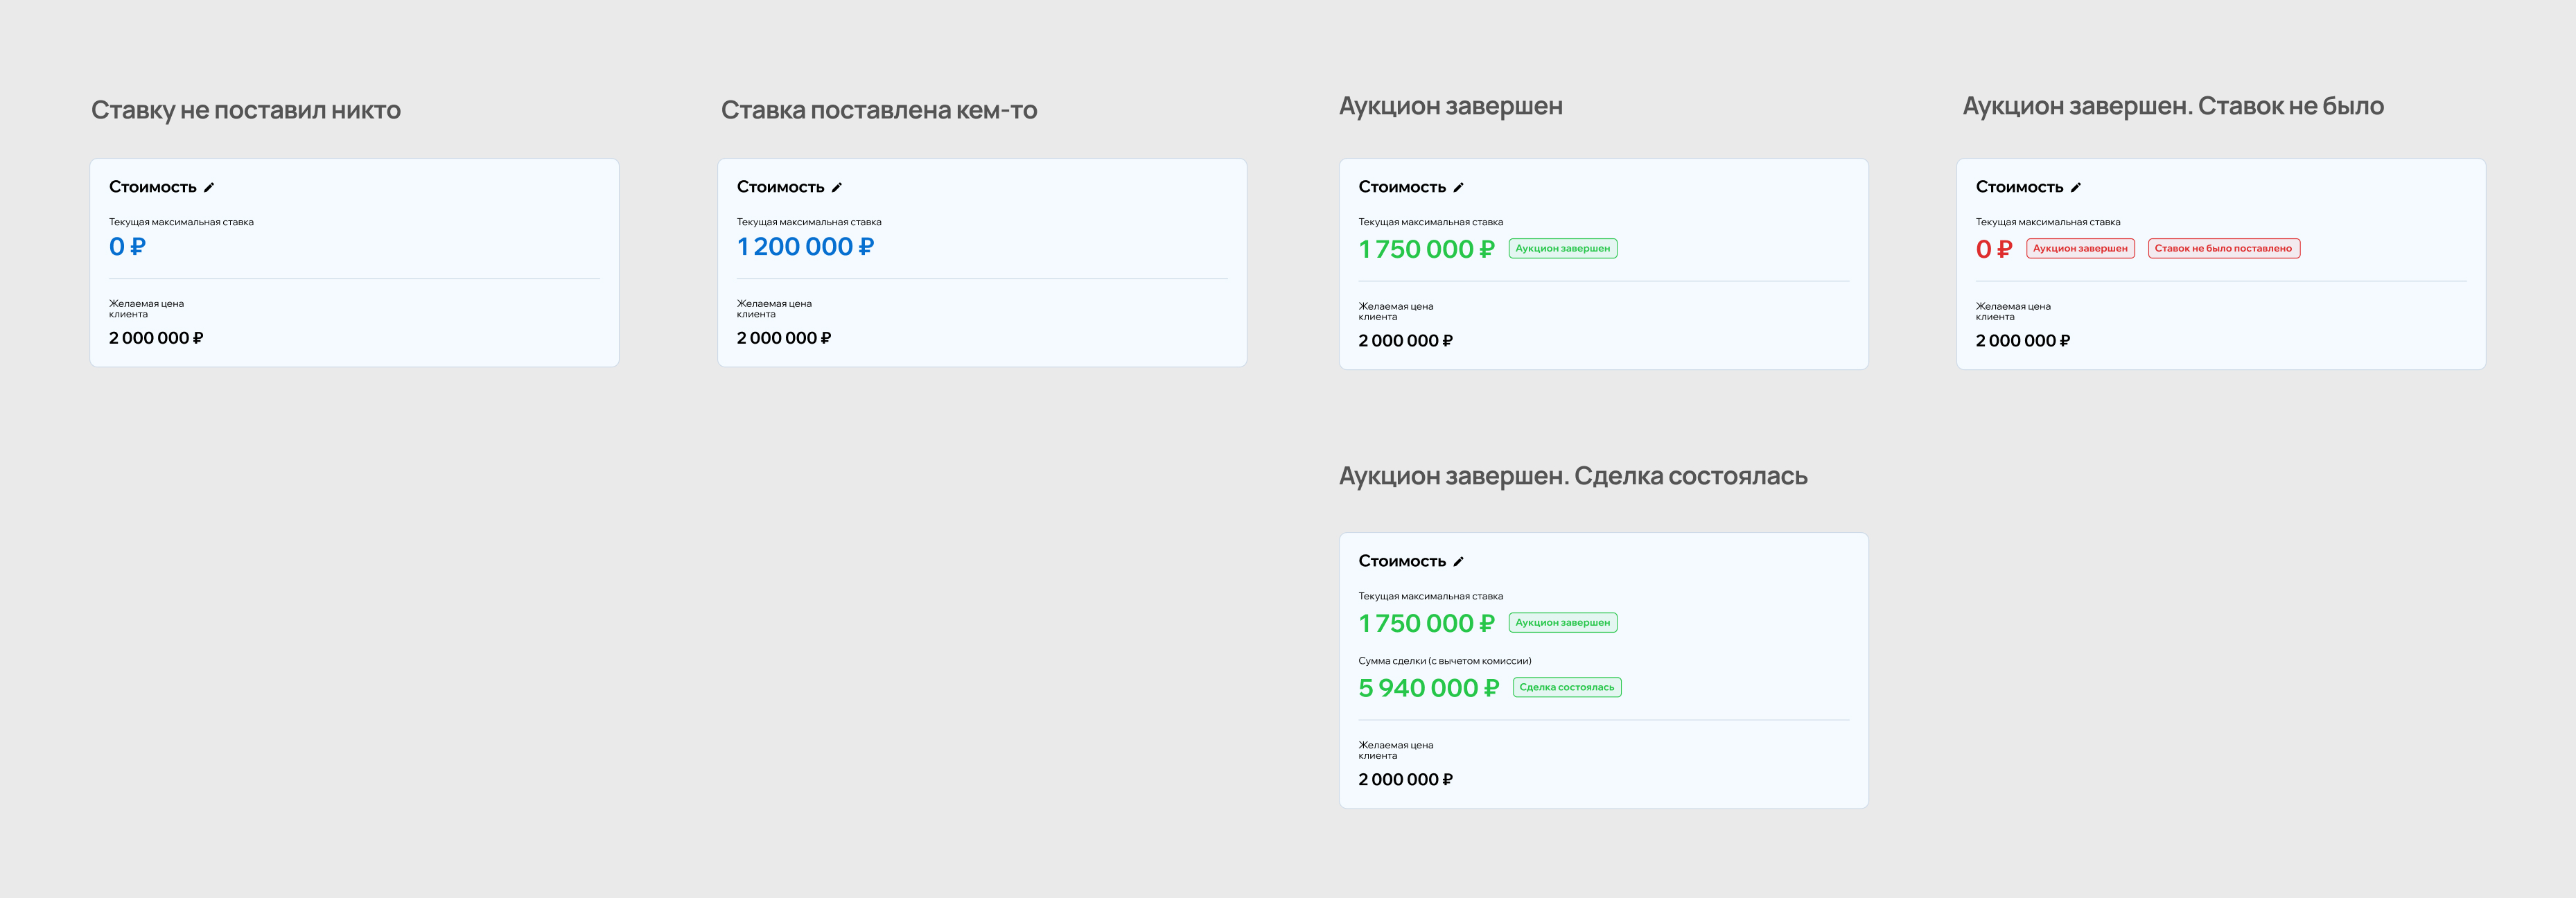
Task: Click green 'Сделка состоялась' badge
Action: 1567,687
